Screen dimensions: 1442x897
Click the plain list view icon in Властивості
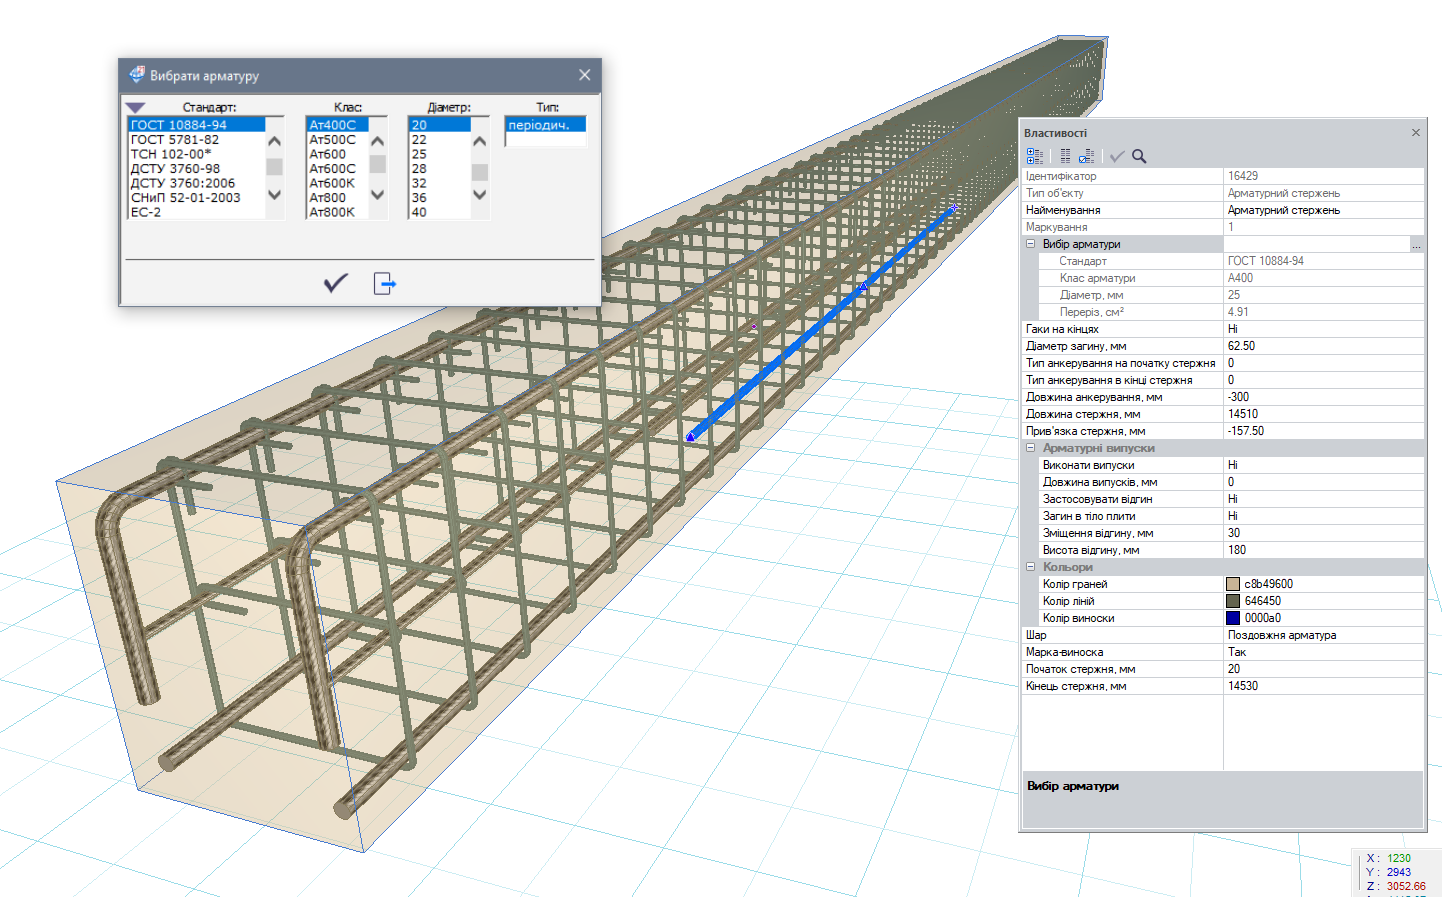pos(1065,156)
